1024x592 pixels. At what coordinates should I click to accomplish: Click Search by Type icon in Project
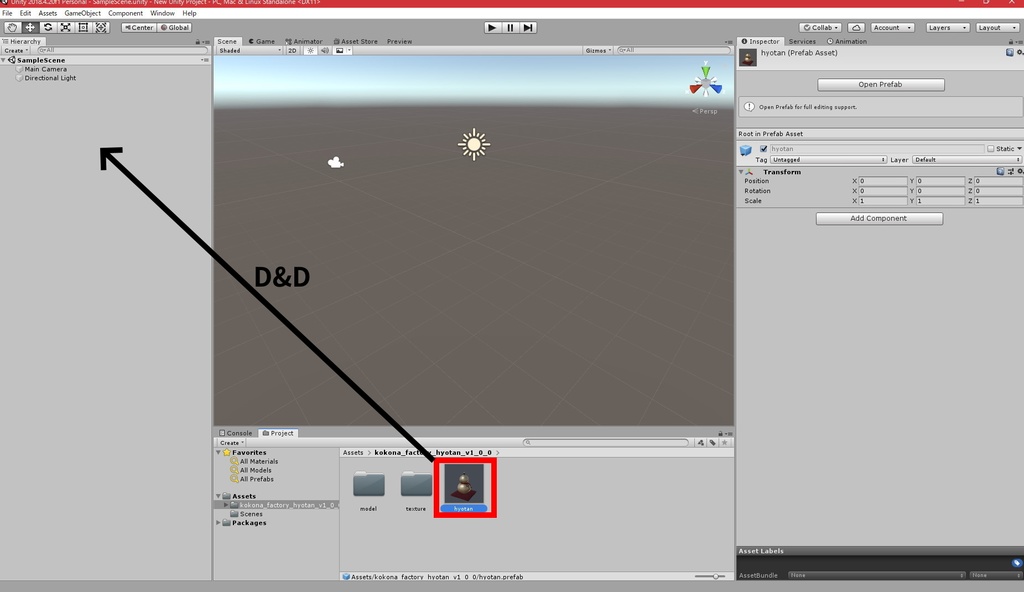tap(701, 442)
